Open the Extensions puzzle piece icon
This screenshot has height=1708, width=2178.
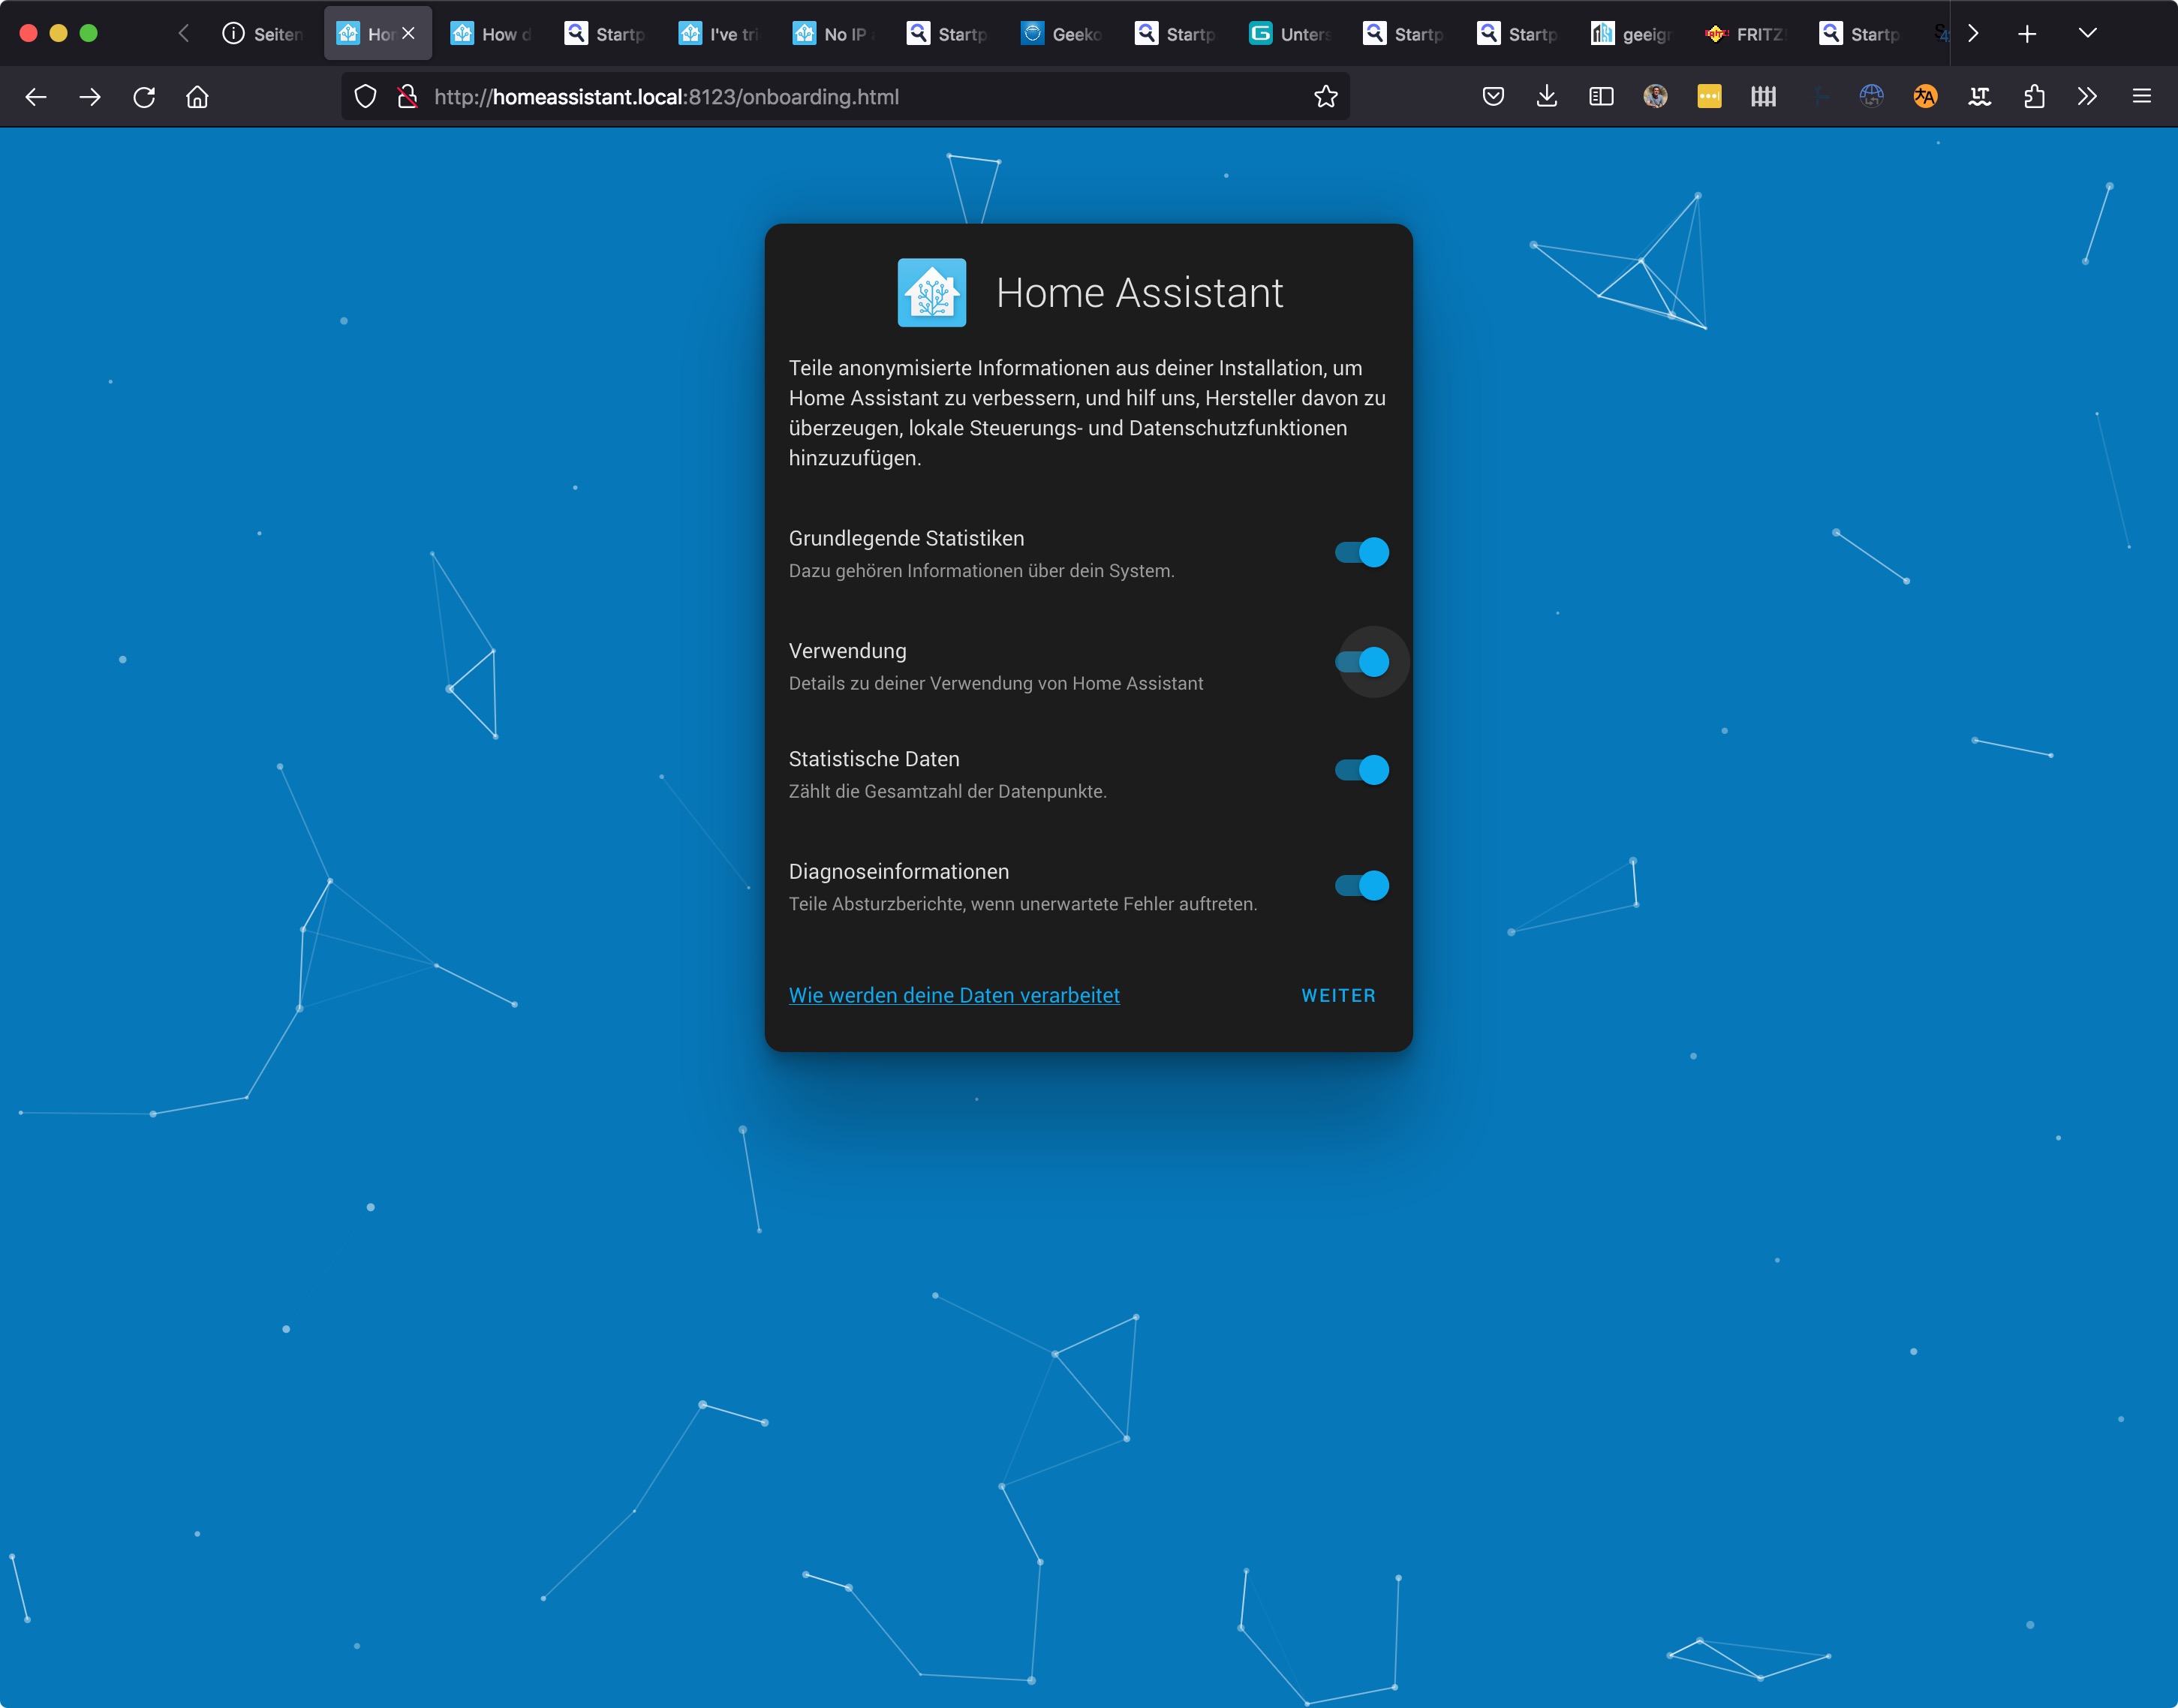tap(2033, 97)
